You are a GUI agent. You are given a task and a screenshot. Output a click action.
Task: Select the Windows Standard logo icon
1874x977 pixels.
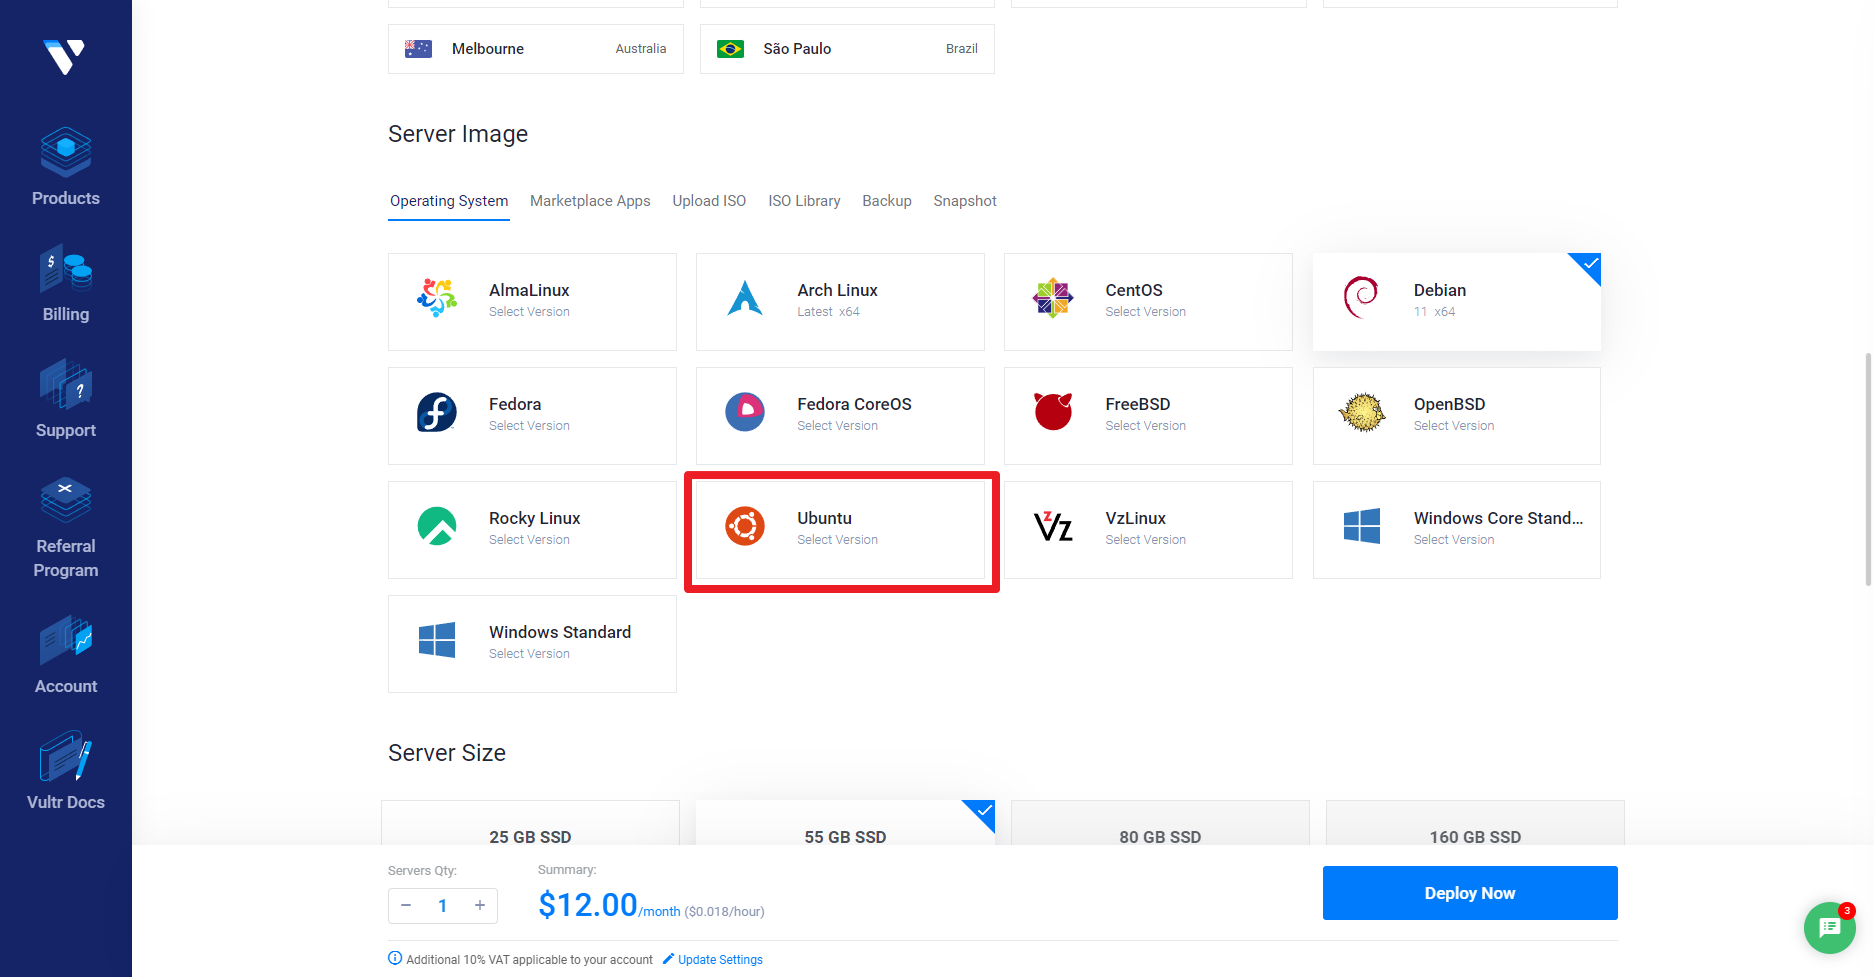tap(437, 640)
